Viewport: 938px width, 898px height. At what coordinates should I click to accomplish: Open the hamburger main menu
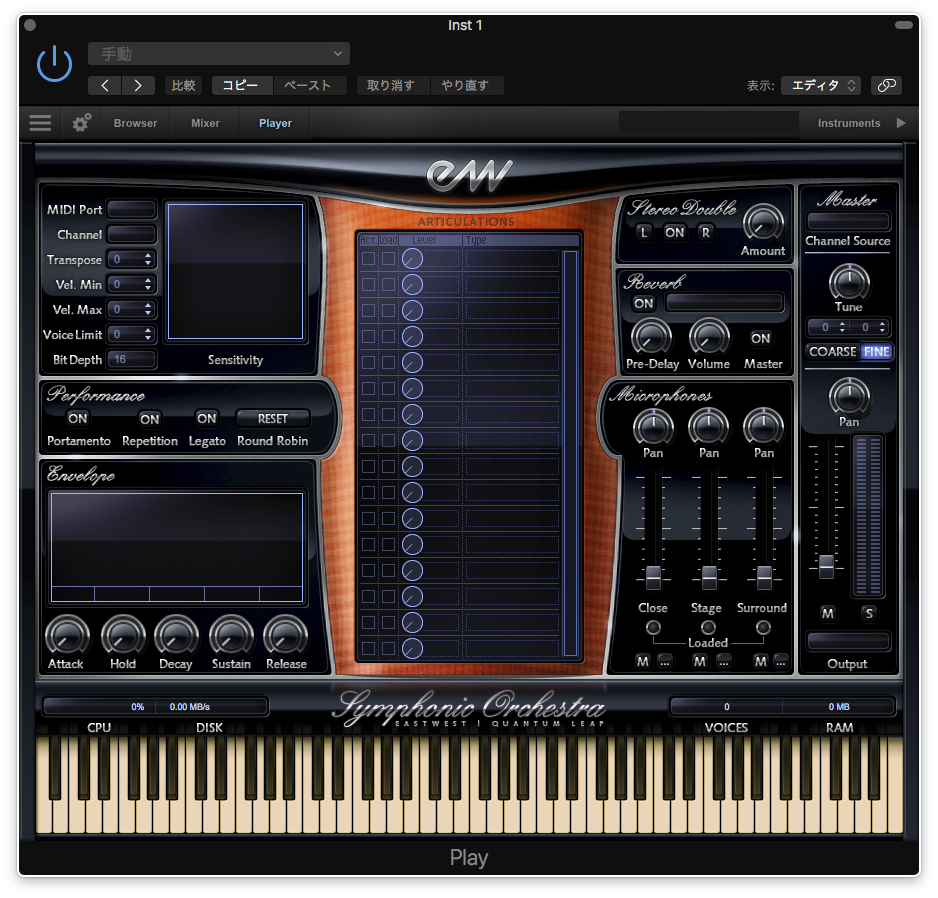click(40, 123)
